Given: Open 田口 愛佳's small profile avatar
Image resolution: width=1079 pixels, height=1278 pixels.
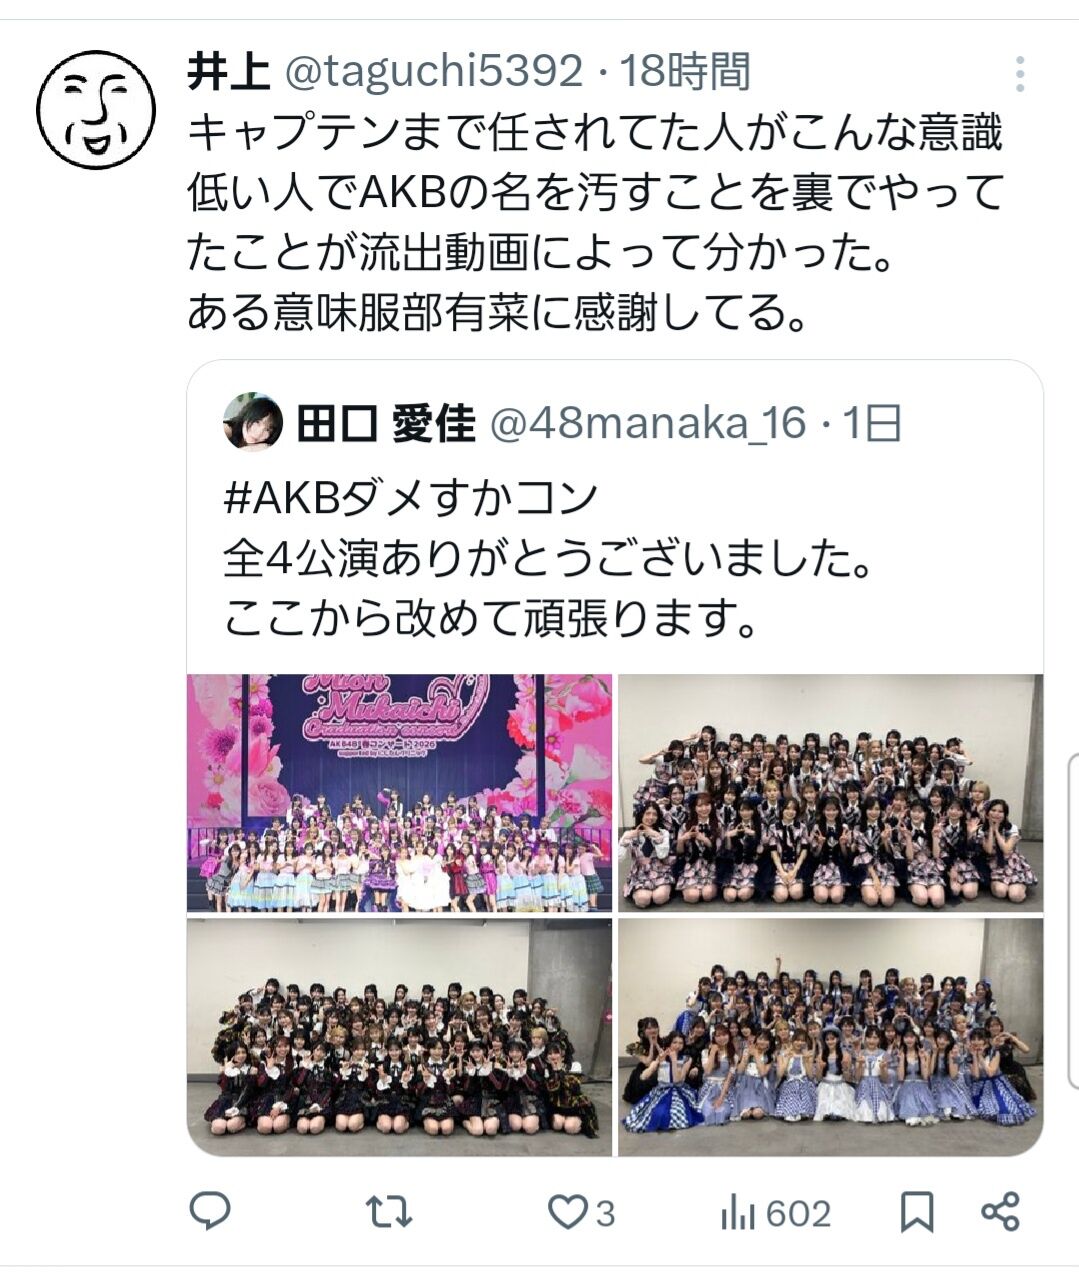Looking at the screenshot, I should pyautogui.click(x=252, y=422).
